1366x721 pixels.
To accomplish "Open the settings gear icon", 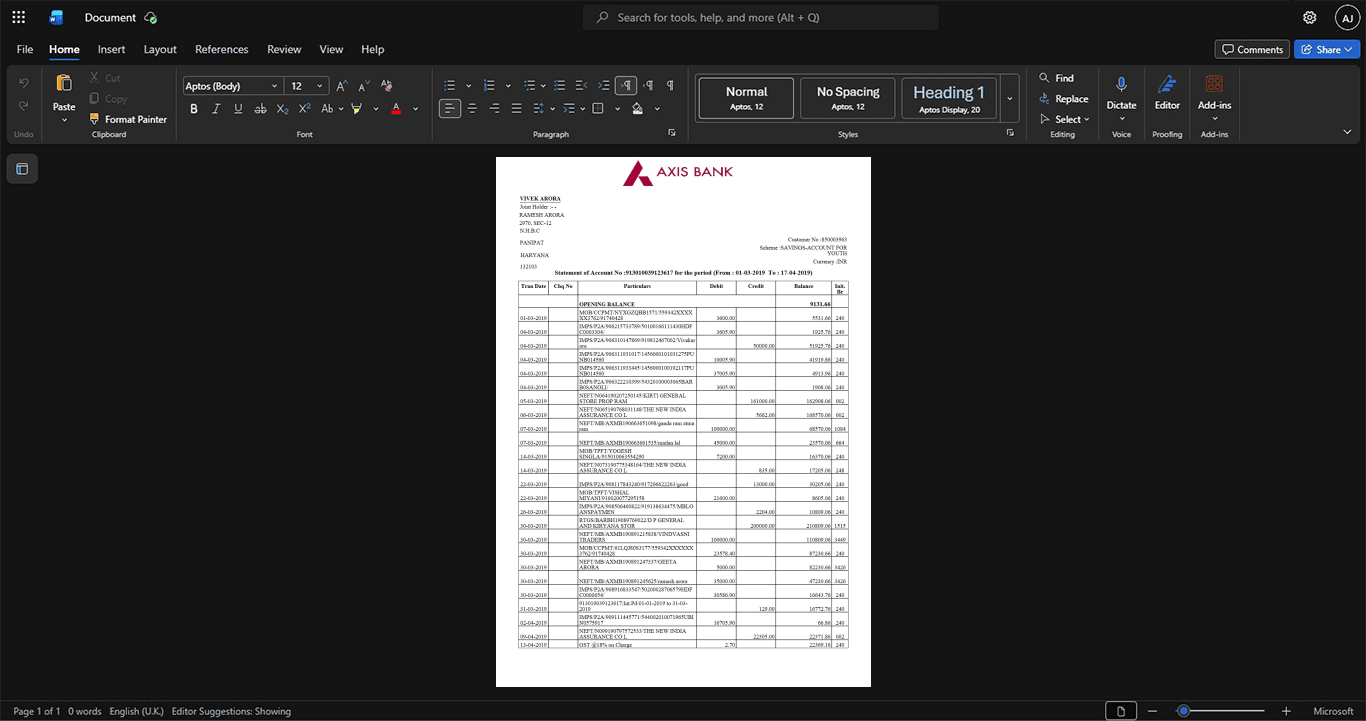I will coord(1309,17).
